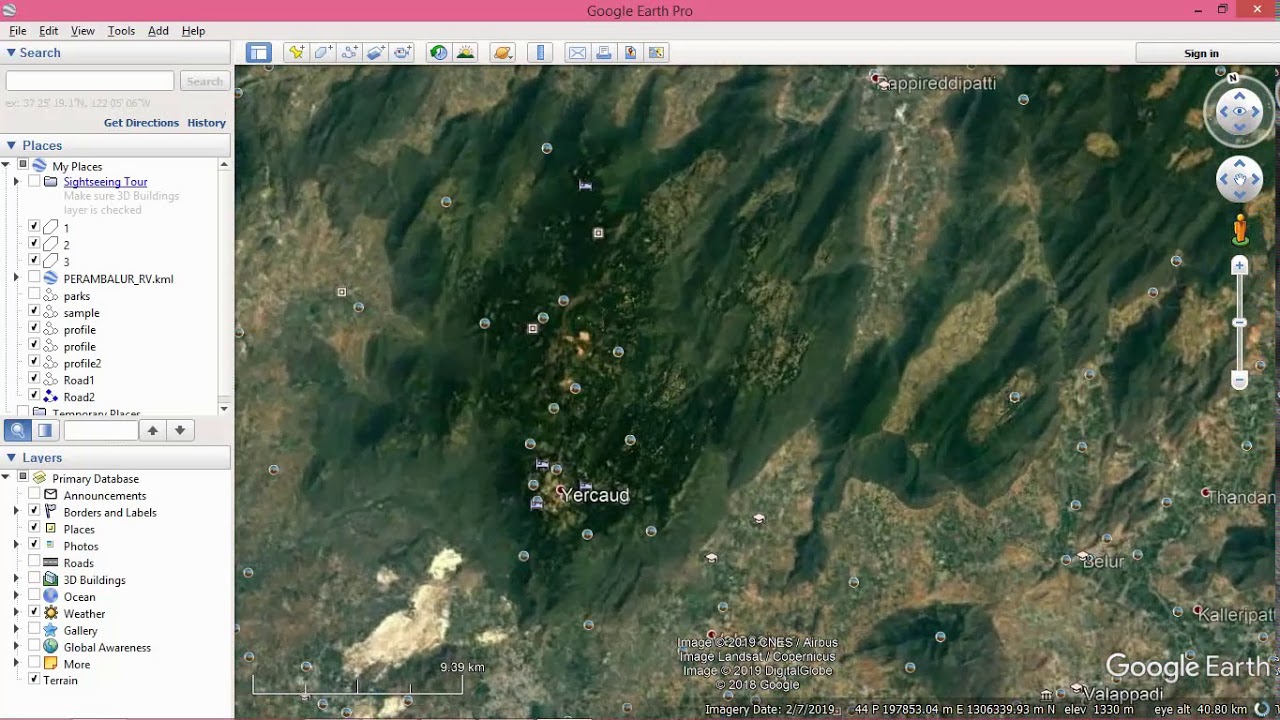This screenshot has height=720, width=1280.
Task: Toggle the Road1 checkbox
Action: (x=34, y=379)
